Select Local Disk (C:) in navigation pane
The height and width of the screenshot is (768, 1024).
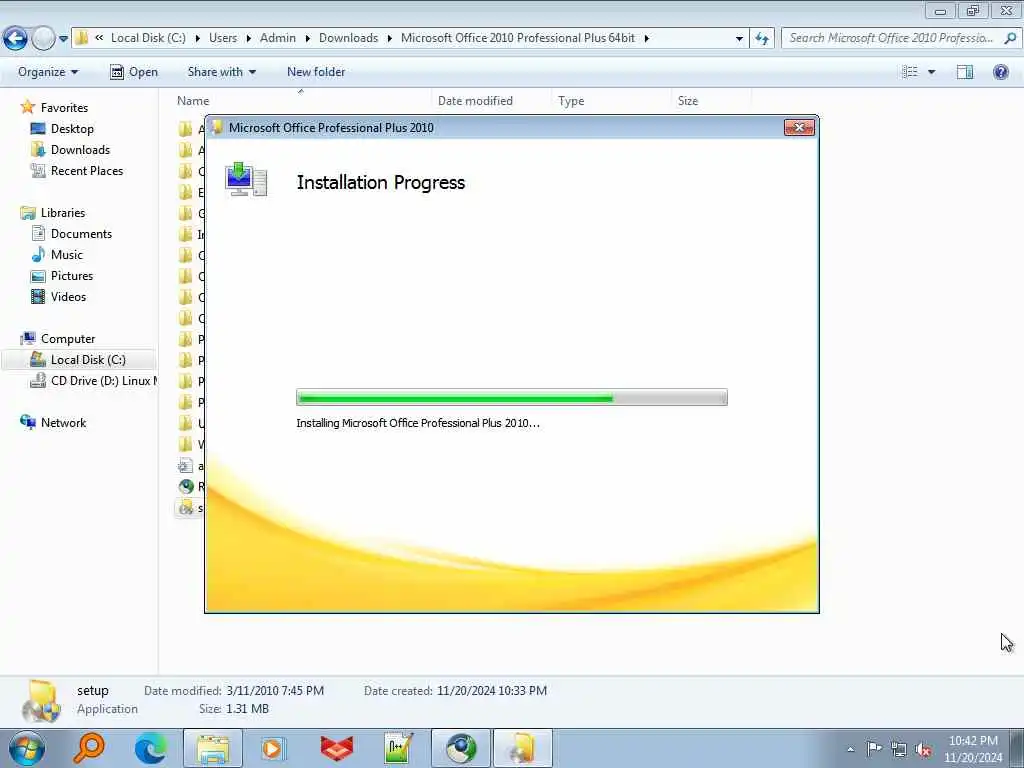tap(79, 360)
